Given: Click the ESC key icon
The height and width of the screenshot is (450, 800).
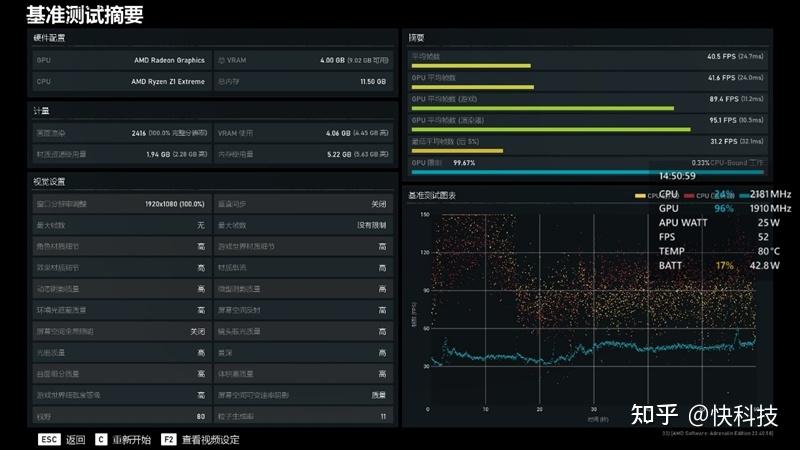Looking at the screenshot, I should pos(49,439).
